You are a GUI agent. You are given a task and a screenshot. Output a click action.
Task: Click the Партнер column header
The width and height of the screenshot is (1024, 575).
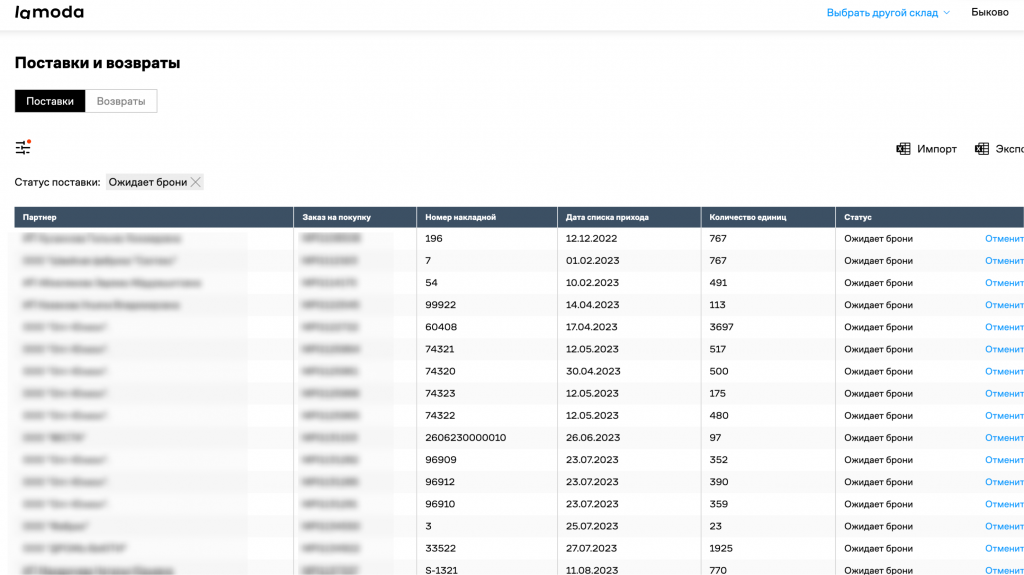point(40,217)
